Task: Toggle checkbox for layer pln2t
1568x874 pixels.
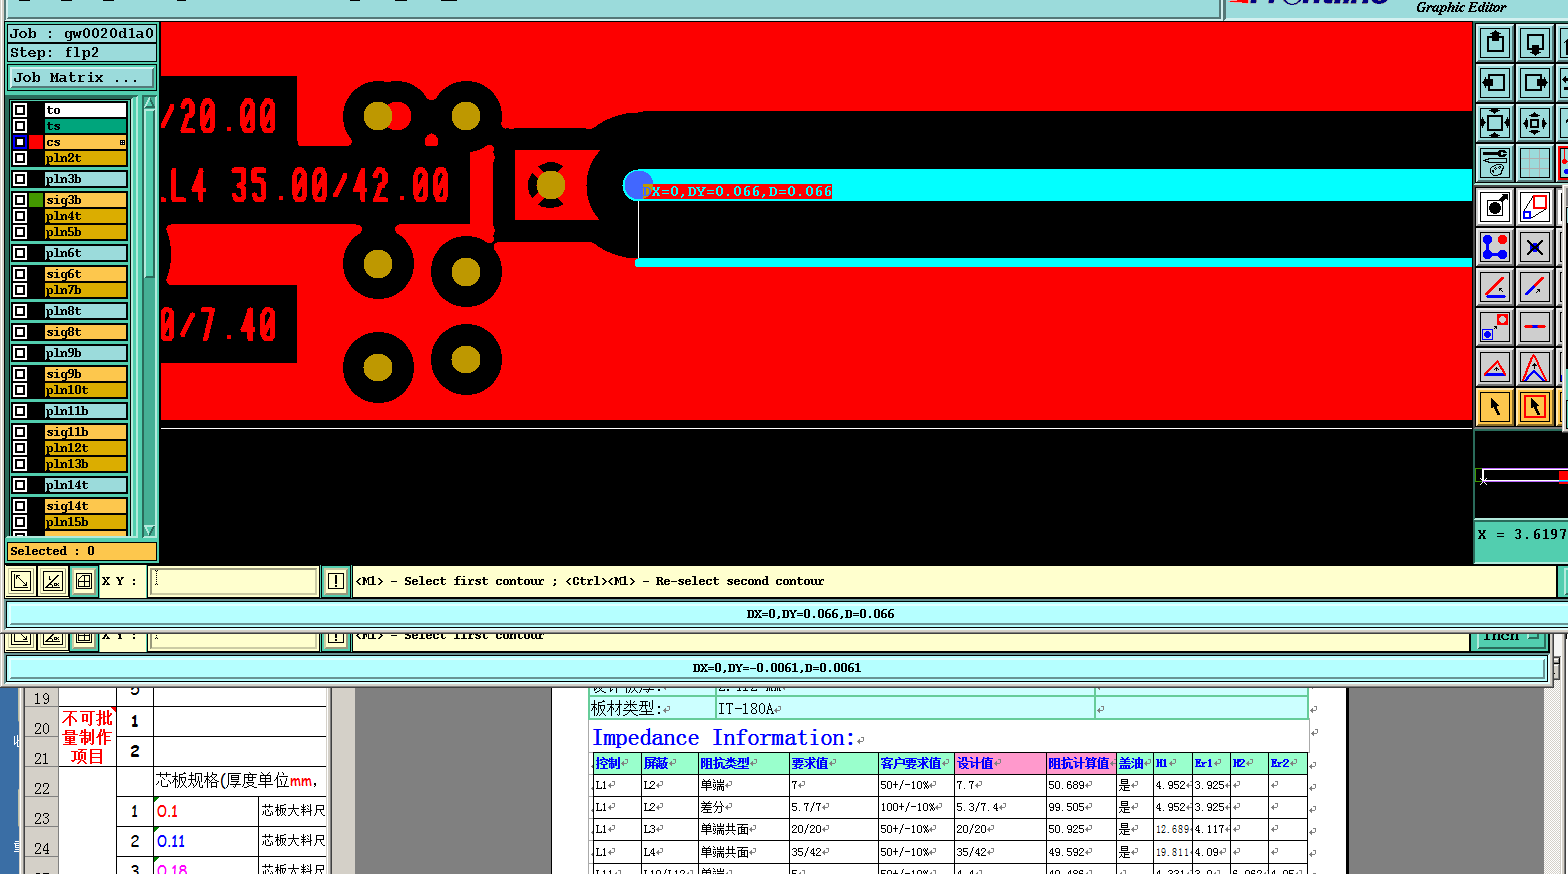Action: tap(20, 158)
